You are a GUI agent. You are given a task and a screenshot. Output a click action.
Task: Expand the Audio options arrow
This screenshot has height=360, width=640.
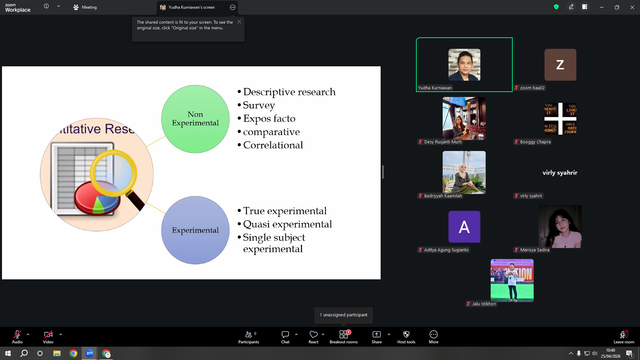[x=28, y=334]
